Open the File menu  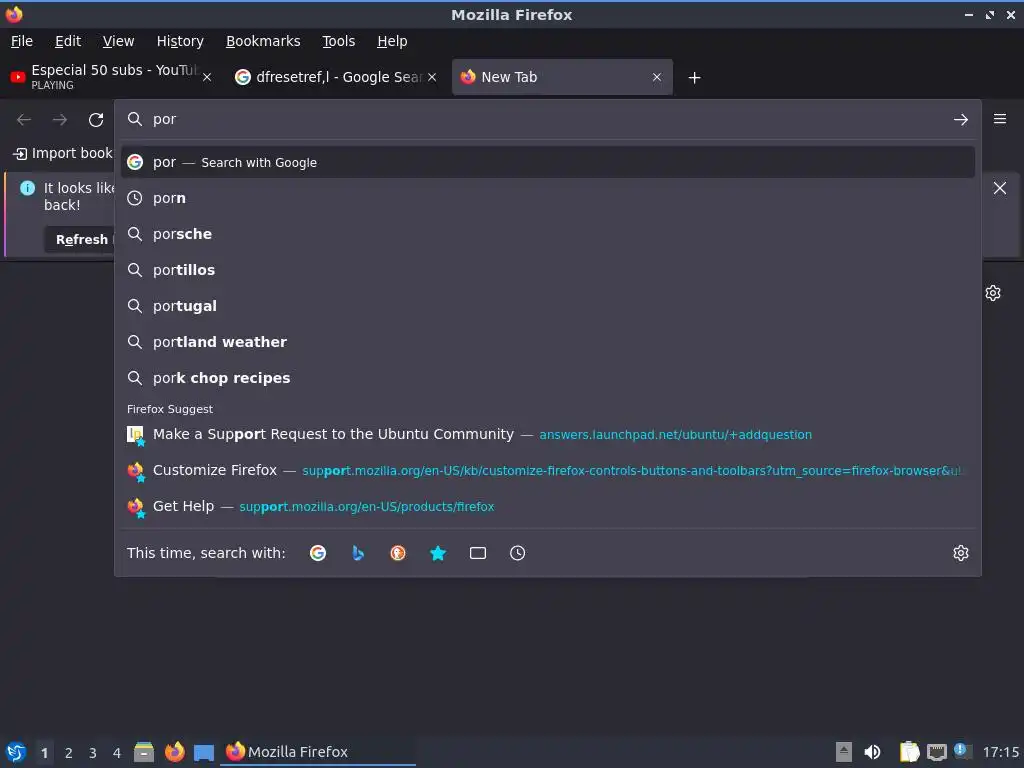[x=22, y=41]
